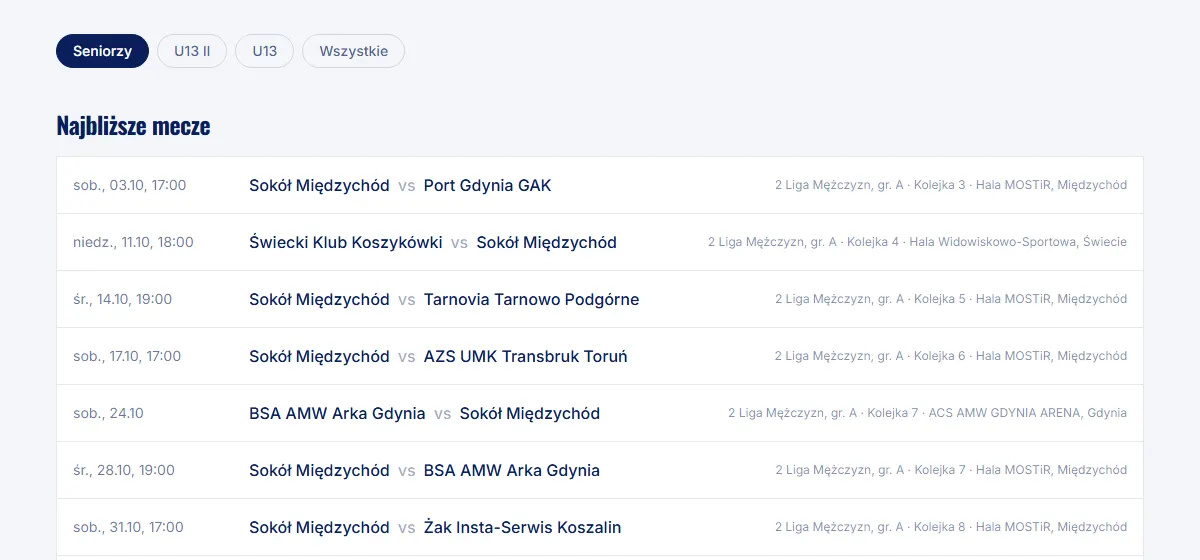The image size is (1200, 560).
Task: Open the Świecki Klub Koszykówki match row
Action: click(x=600, y=242)
